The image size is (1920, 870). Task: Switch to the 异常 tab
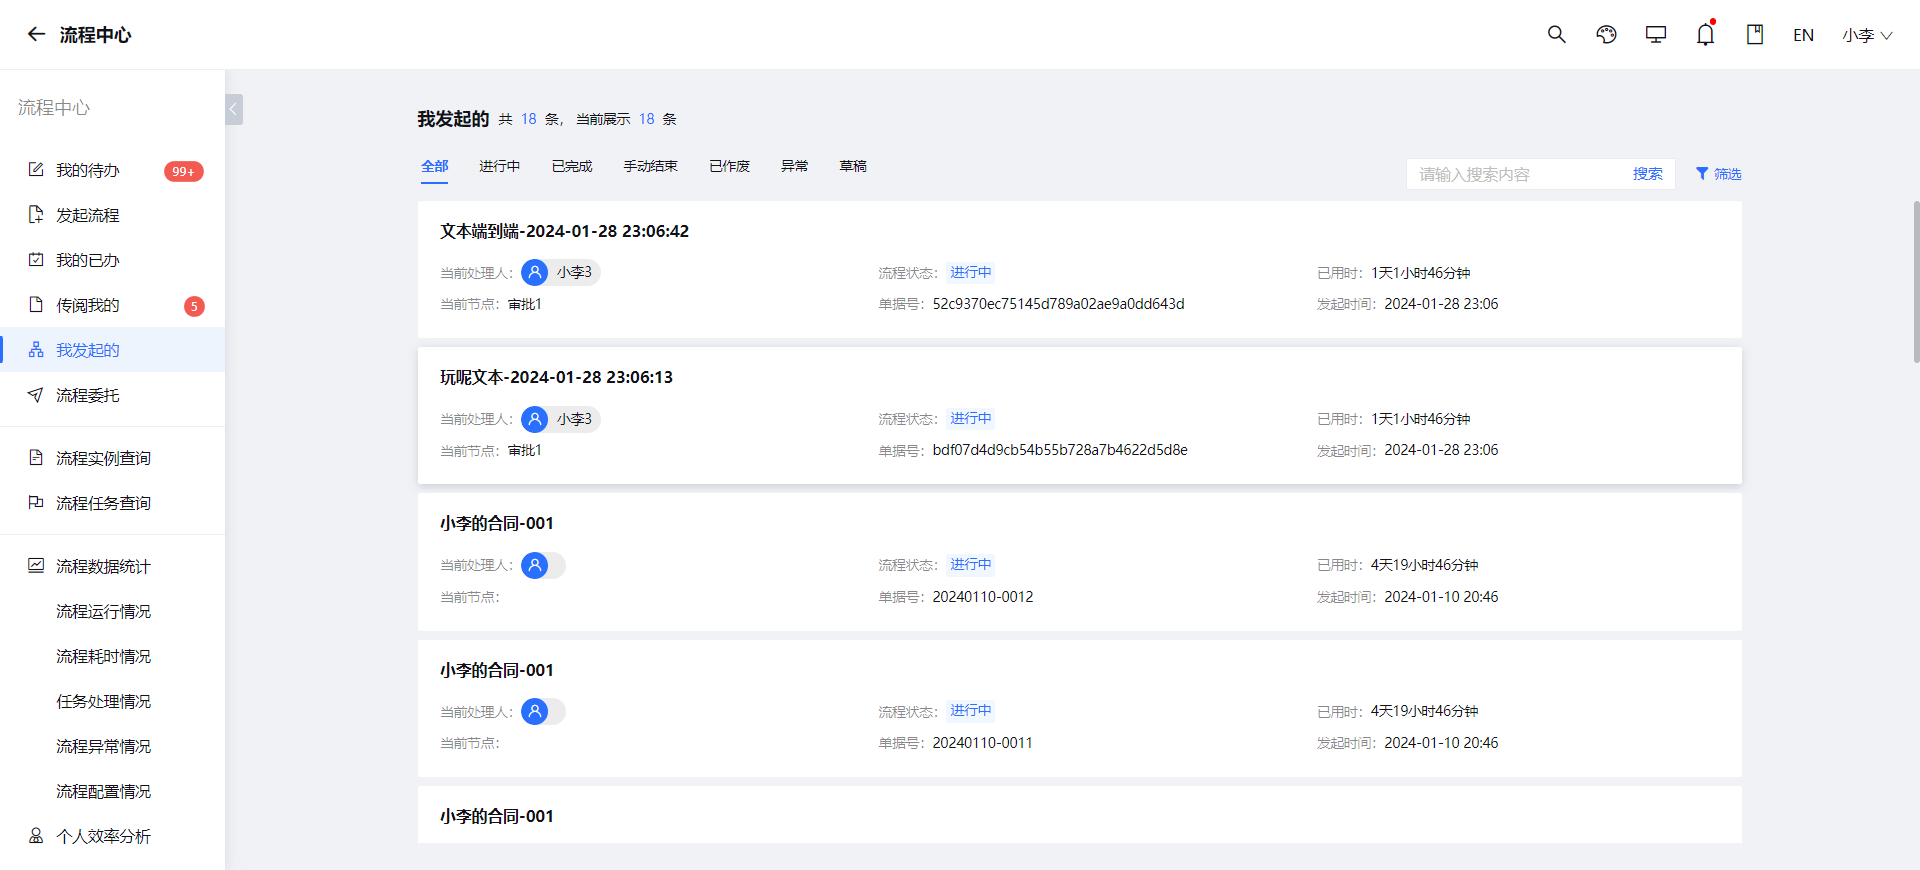tap(795, 166)
